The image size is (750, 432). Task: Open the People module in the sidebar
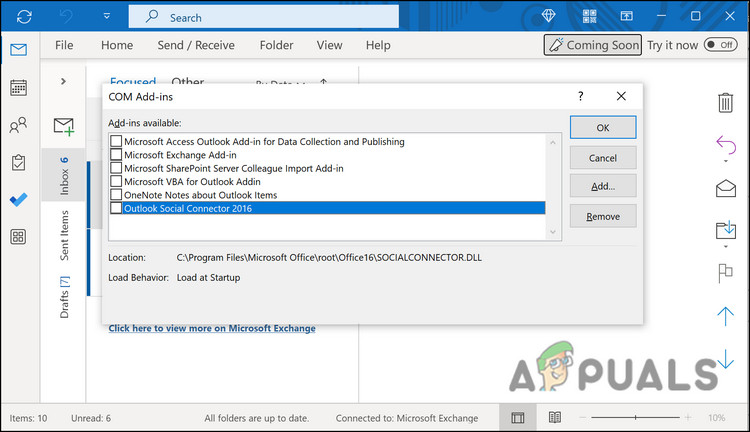pyautogui.click(x=18, y=125)
